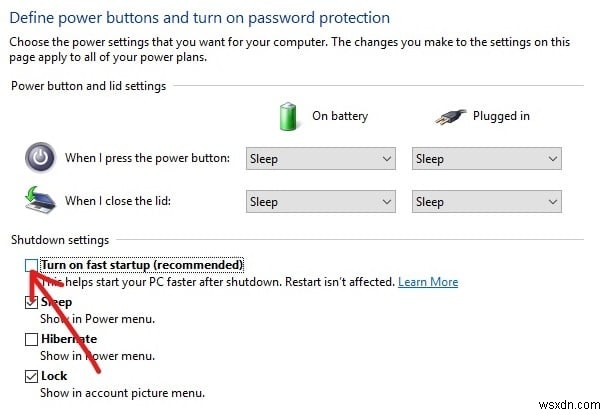
Task: Click the close lid laptop icon
Action: click(40, 200)
